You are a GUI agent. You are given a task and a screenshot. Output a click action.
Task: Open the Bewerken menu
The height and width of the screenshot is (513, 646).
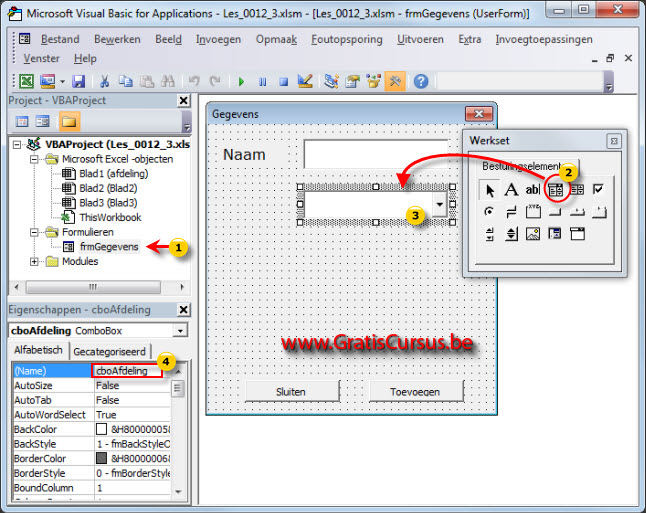[117, 39]
